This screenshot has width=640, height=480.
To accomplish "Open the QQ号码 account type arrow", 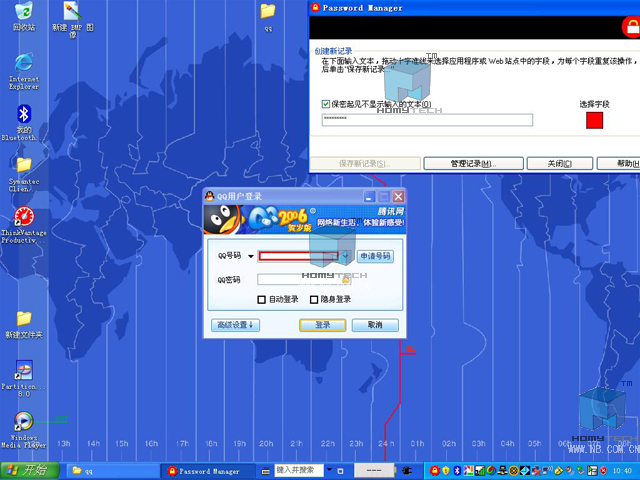I will (251, 256).
